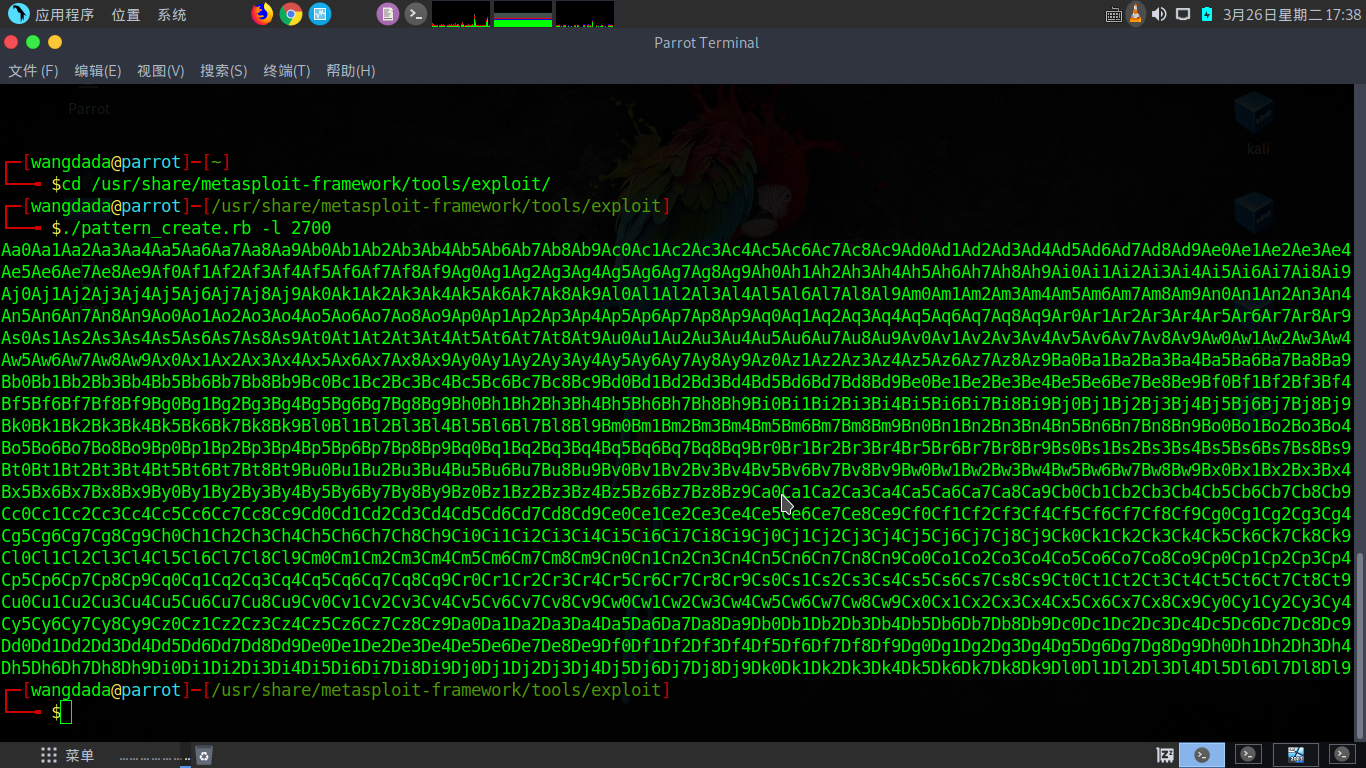
Task: Launch terminal from the top panel icon
Action: click(416, 14)
